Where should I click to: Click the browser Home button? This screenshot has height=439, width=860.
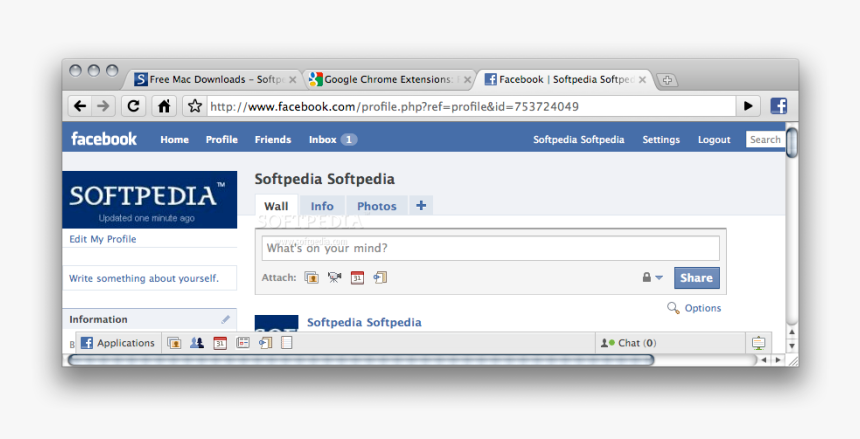[x=164, y=106]
